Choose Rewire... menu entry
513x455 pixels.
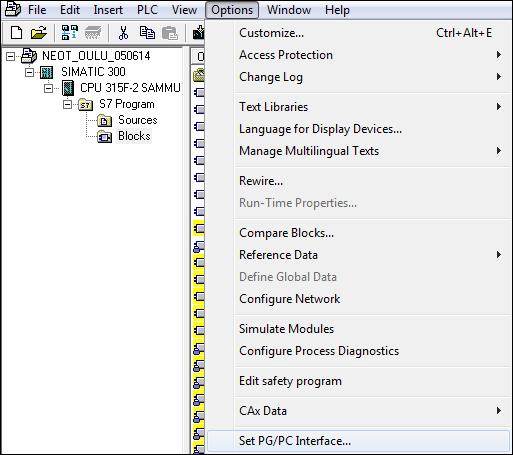point(358,181)
